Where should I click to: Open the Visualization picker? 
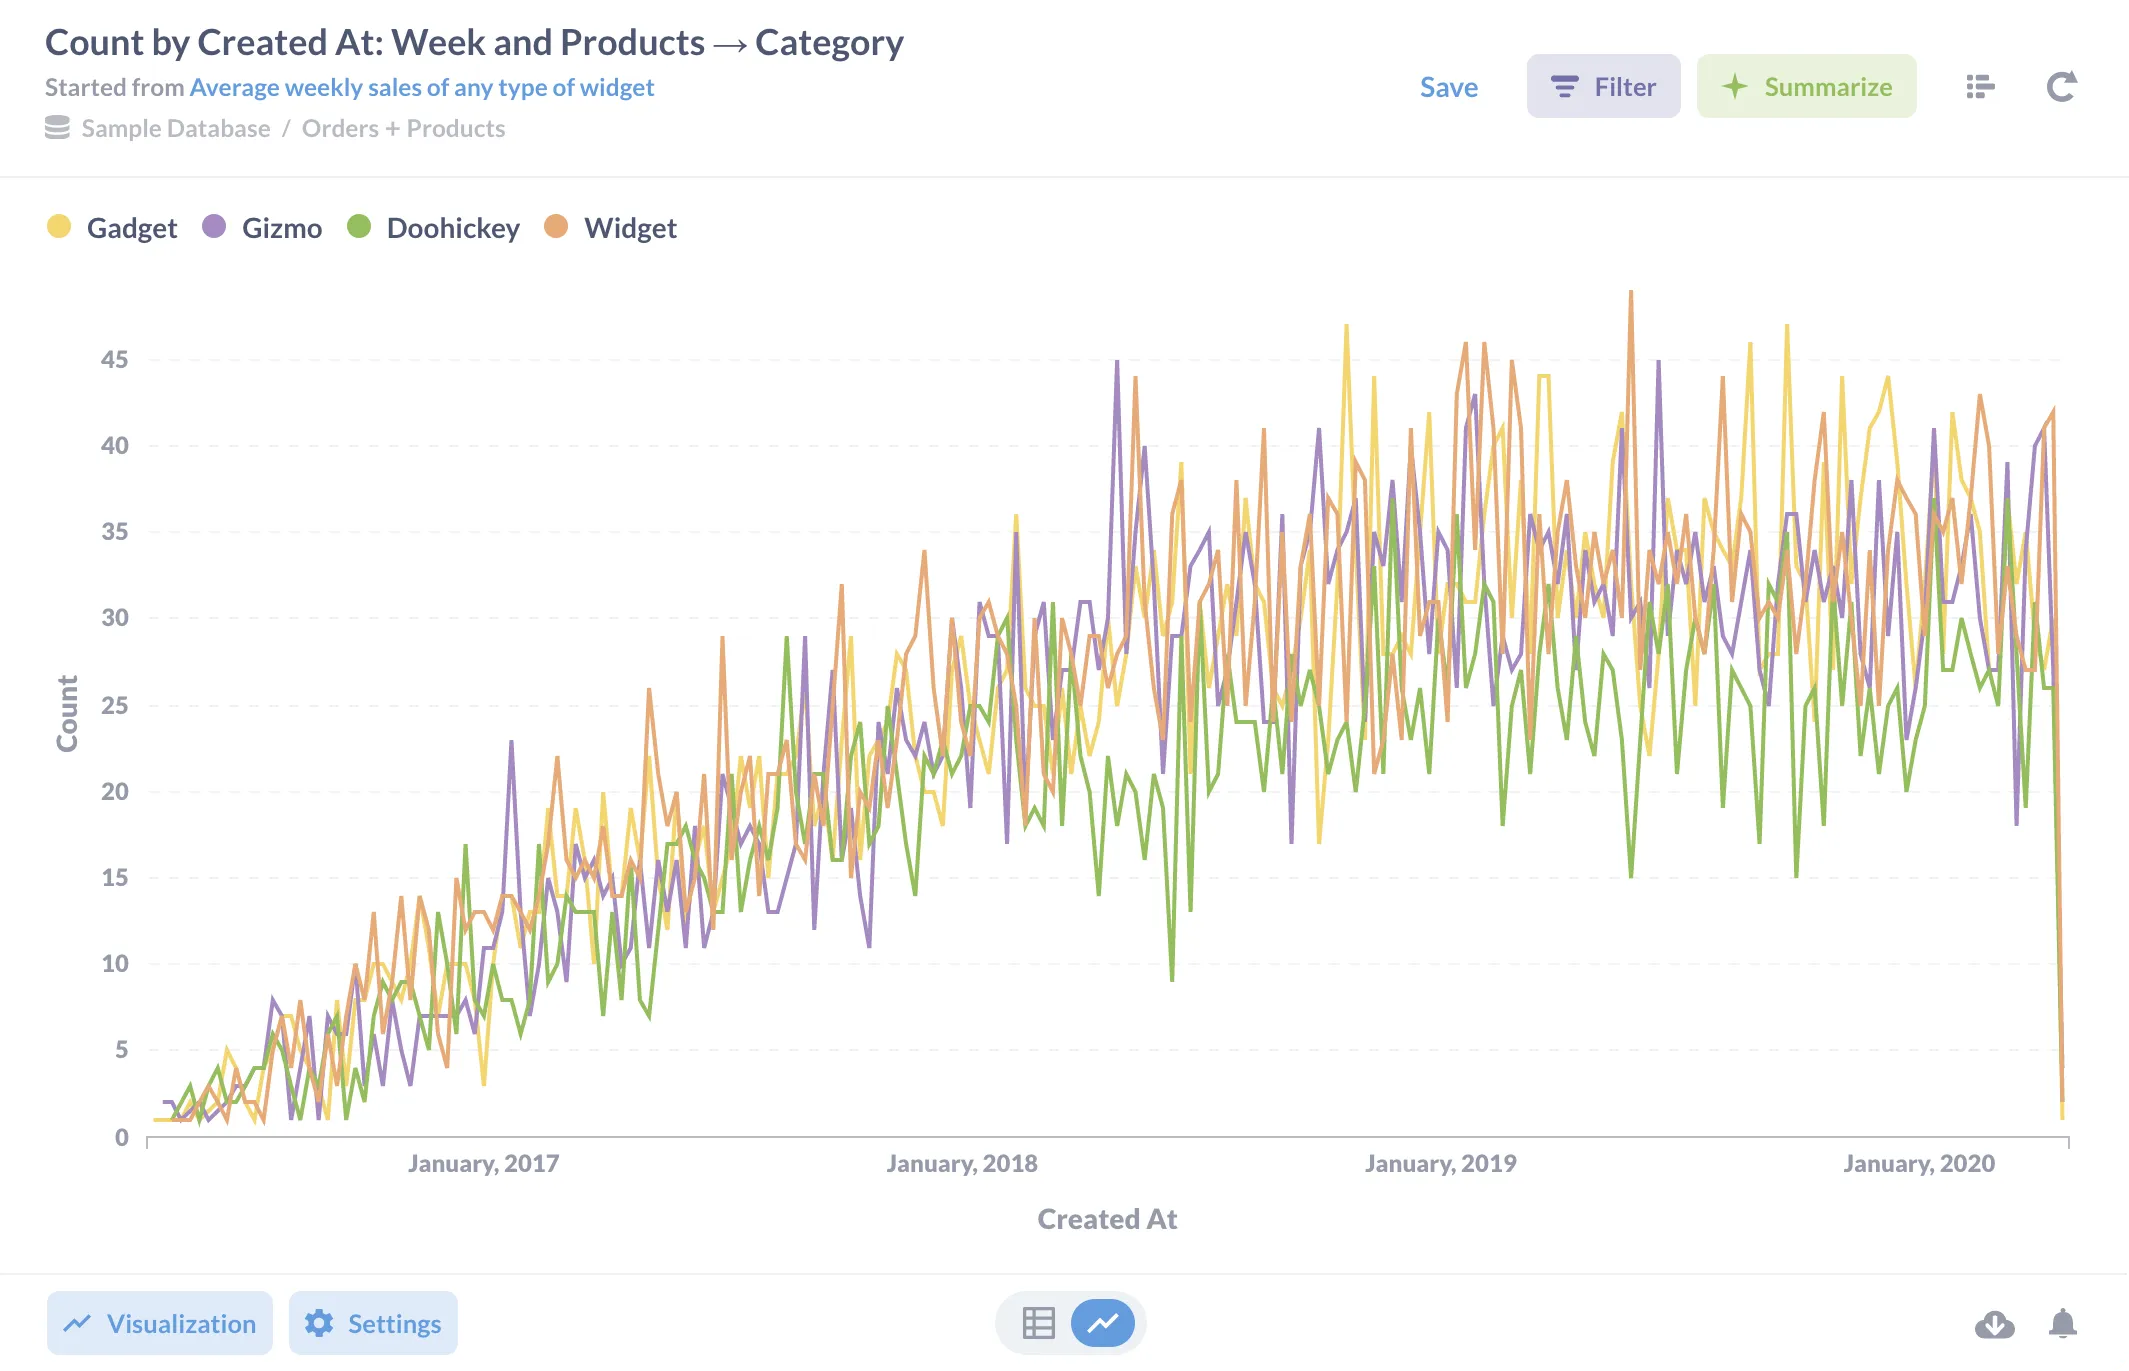158,1322
